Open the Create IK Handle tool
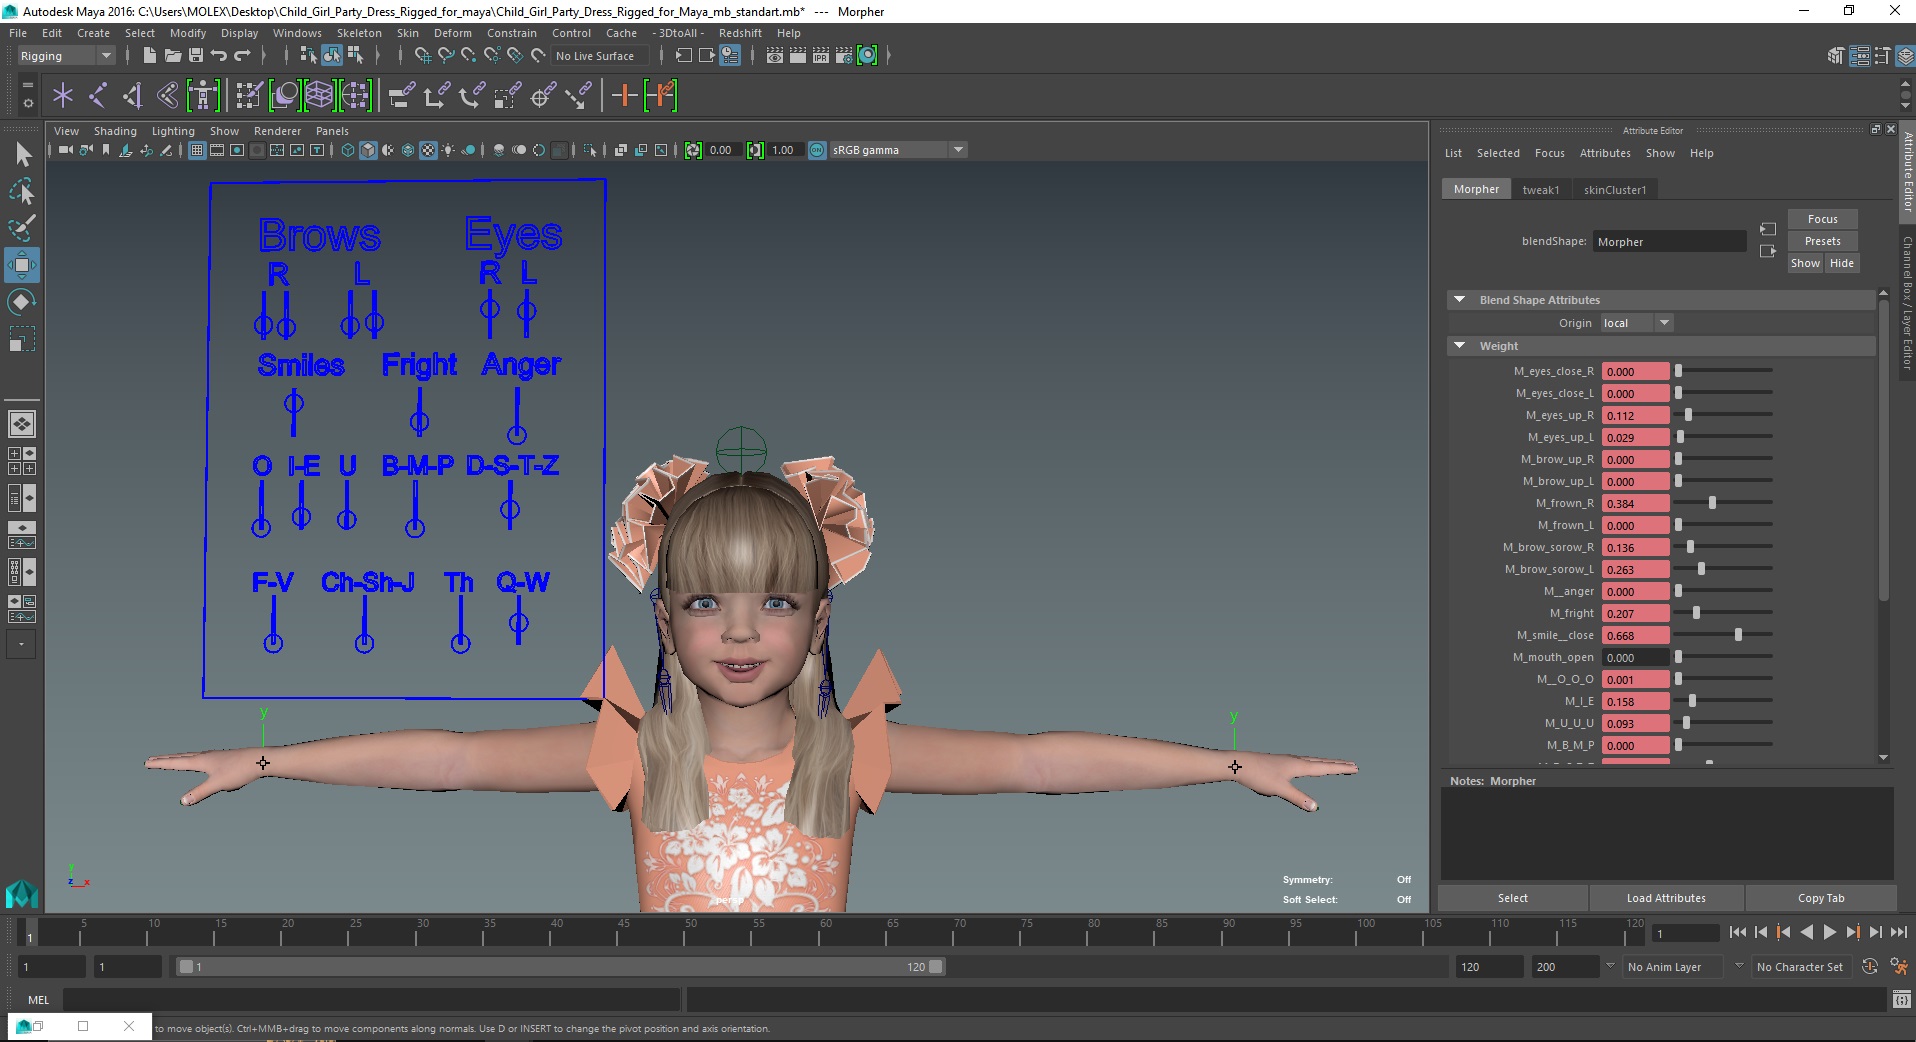Screen dimensions: 1916x1042 (132, 96)
